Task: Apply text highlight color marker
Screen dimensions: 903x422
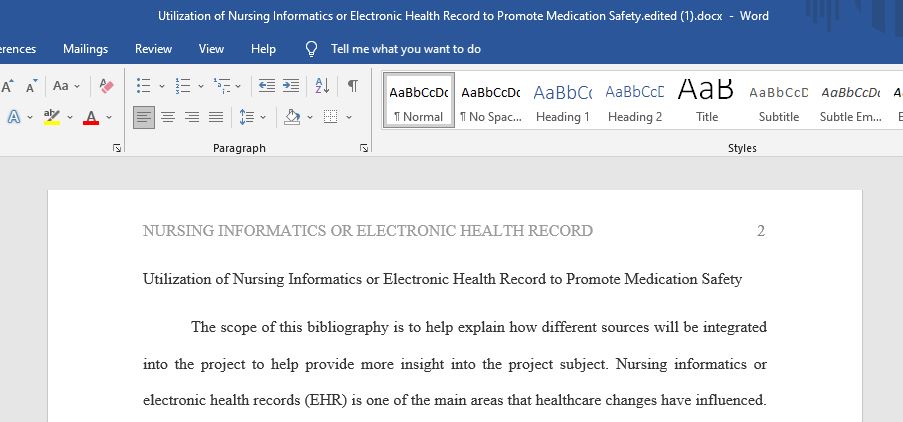Action: pyautogui.click(x=52, y=117)
